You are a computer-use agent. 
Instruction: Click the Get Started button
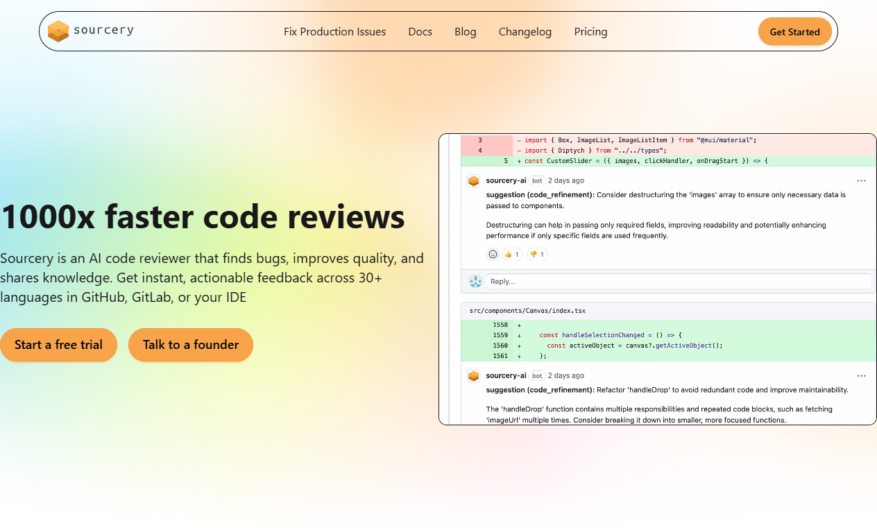795,32
